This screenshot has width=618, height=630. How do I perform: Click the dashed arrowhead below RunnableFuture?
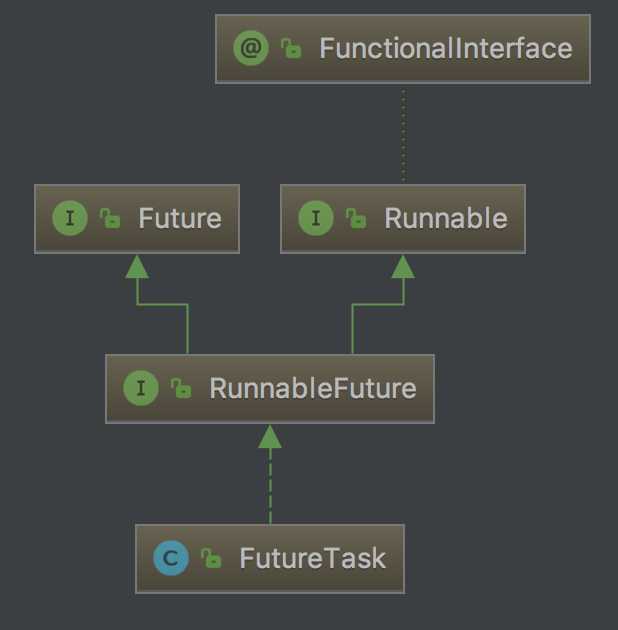(x=270, y=435)
